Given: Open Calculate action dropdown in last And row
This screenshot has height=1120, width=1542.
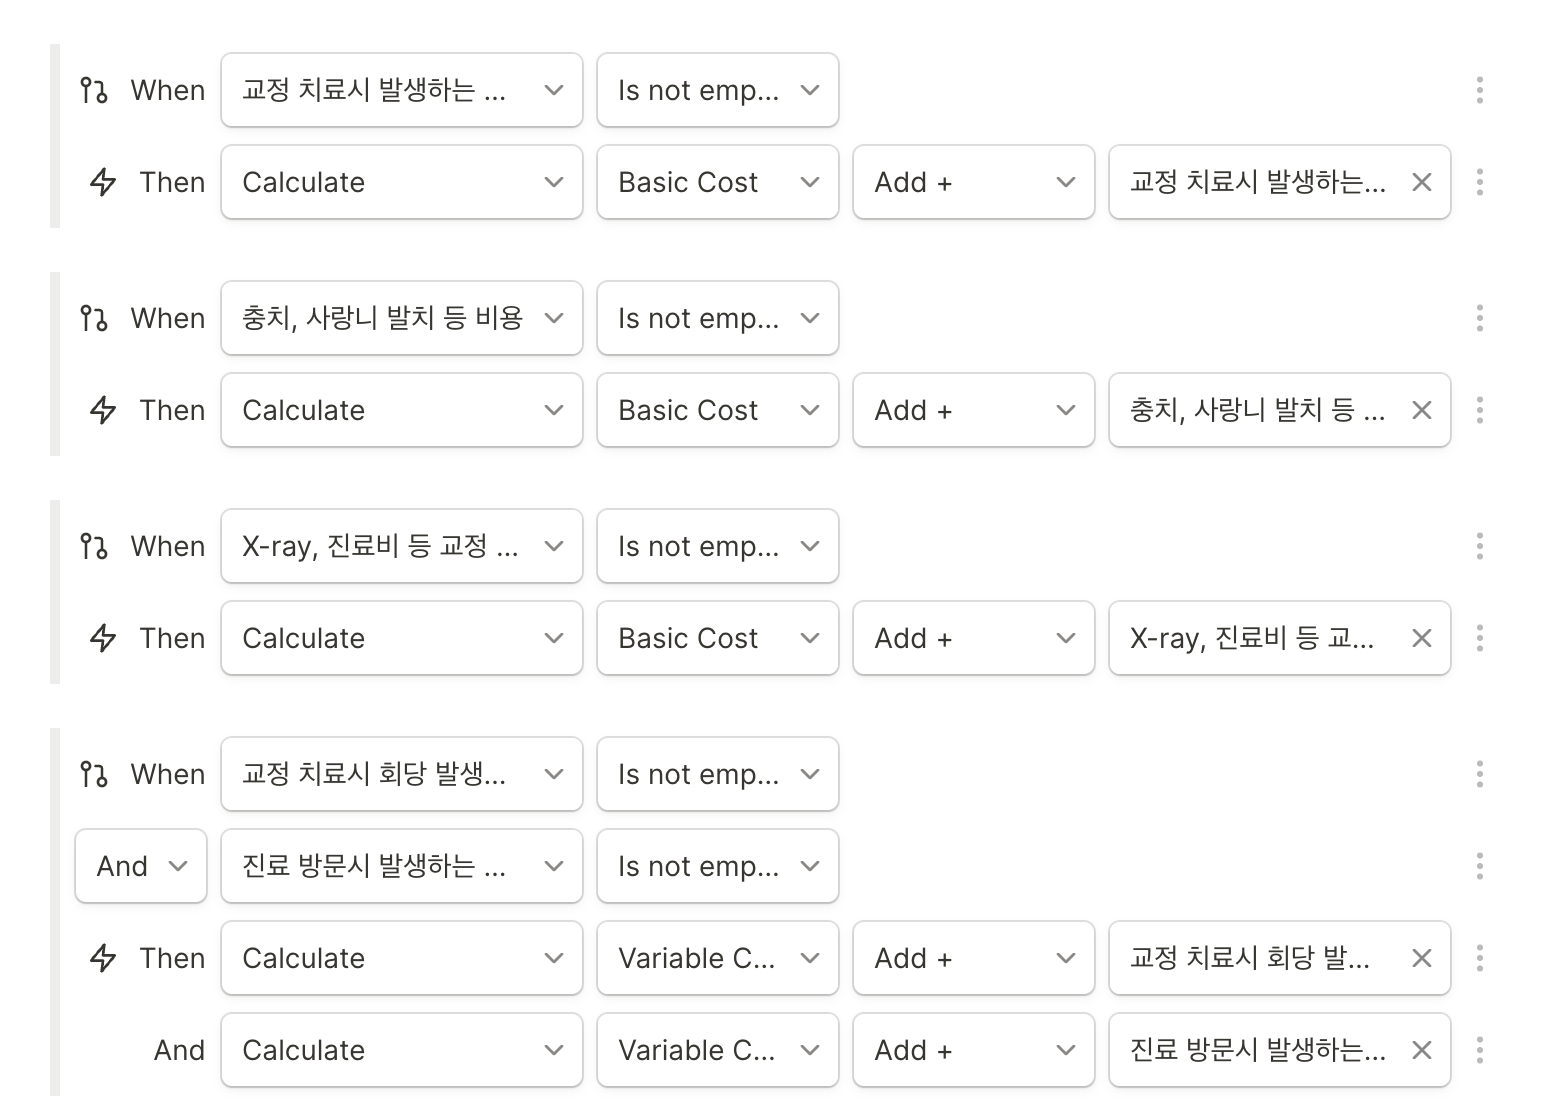Looking at the screenshot, I should pos(402,1050).
